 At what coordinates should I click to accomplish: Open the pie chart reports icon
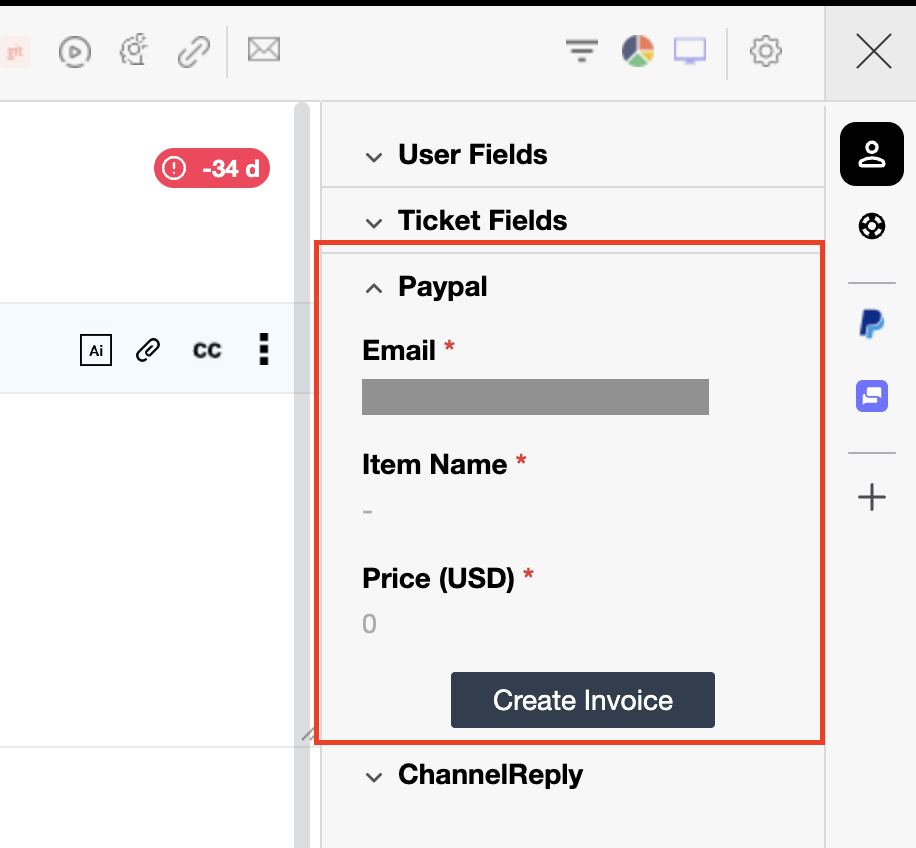coord(637,50)
